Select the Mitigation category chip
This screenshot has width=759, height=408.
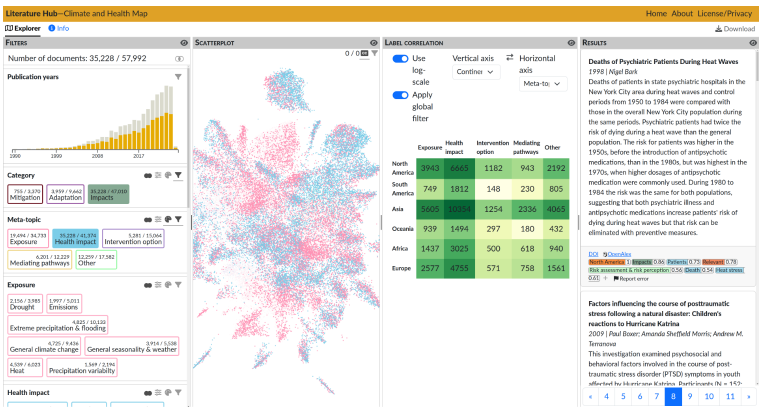pos(26,195)
